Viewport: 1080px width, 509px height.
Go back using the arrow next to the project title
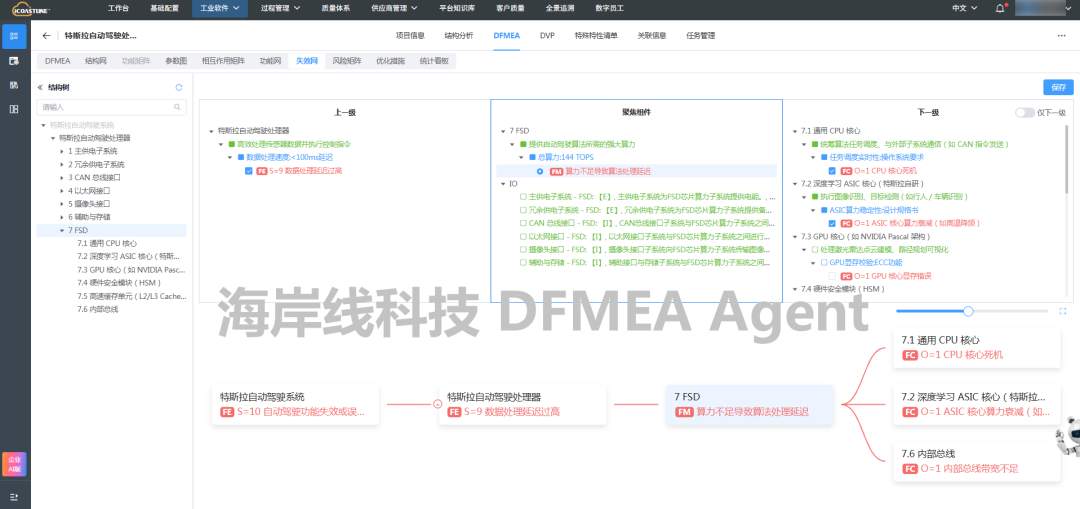click(47, 36)
